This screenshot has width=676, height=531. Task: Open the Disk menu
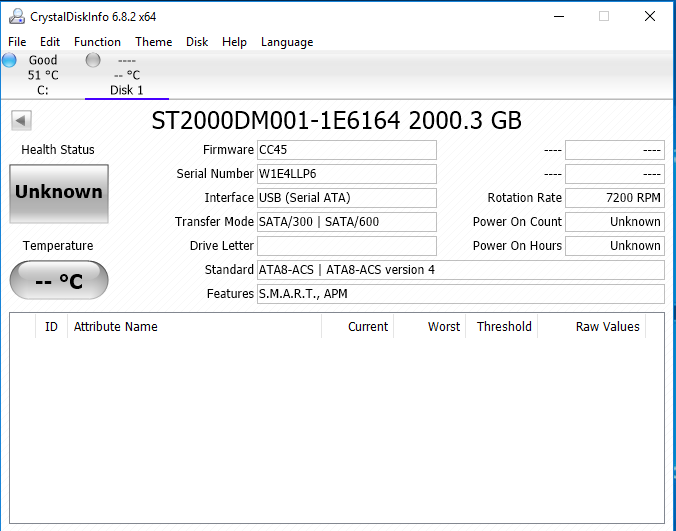coord(197,42)
